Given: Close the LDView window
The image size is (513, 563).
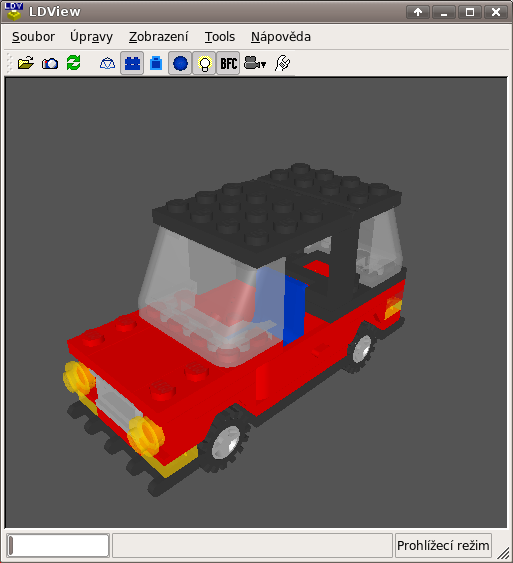Looking at the screenshot, I should coord(496,12).
